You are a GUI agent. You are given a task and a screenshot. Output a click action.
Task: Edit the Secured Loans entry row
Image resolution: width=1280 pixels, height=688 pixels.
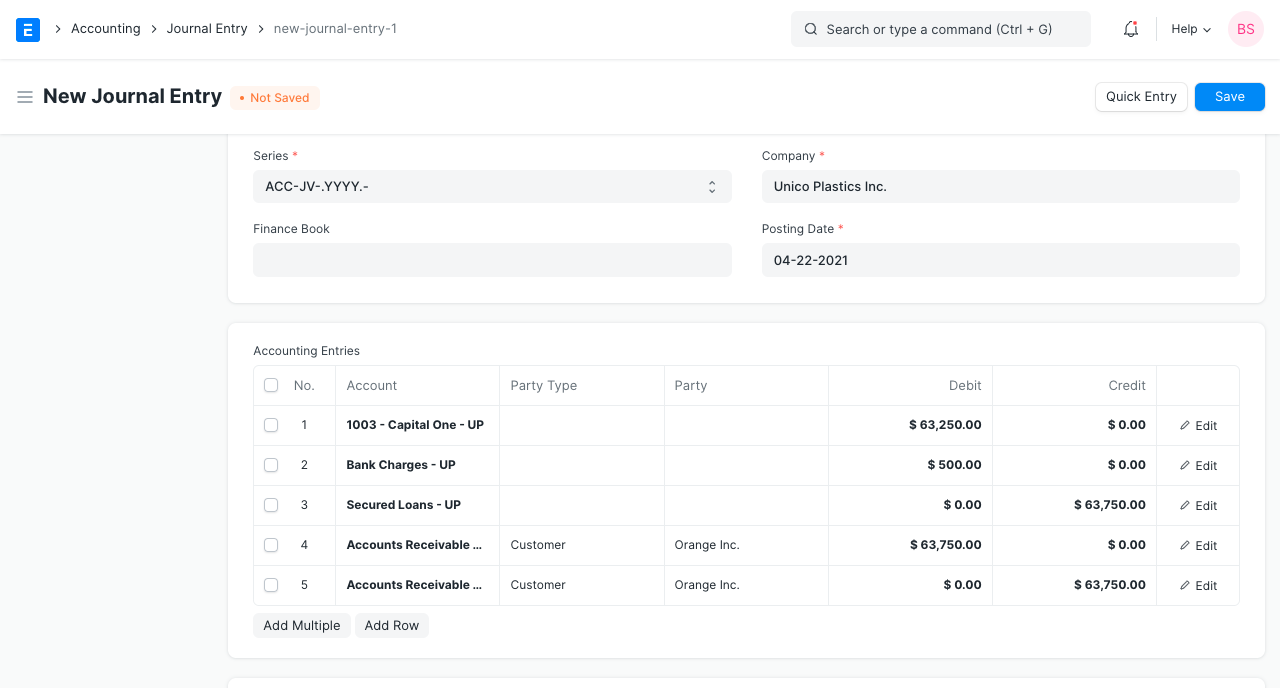pyautogui.click(x=1198, y=505)
